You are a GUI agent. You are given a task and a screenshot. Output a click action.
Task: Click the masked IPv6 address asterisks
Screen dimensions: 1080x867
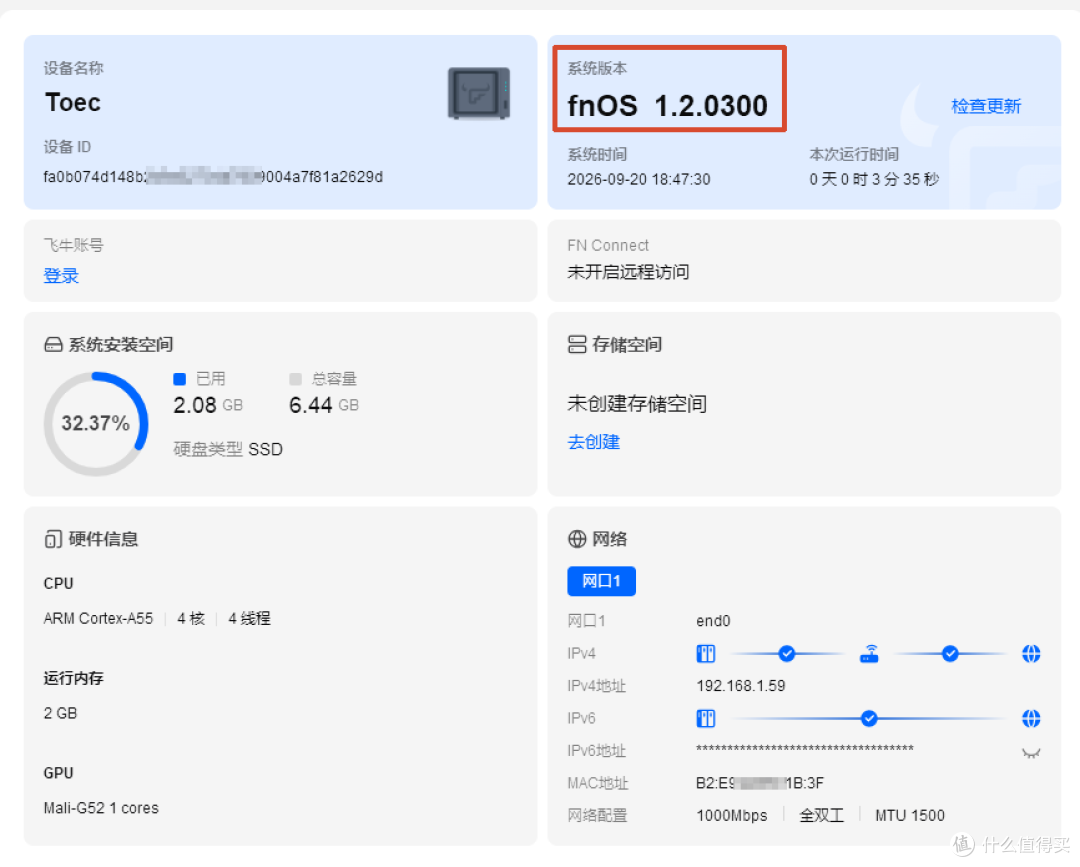click(x=804, y=749)
